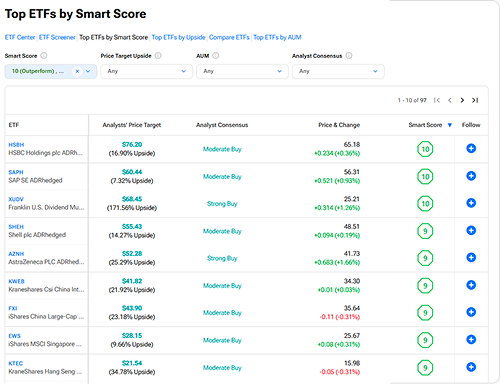The height and width of the screenshot is (384, 500).
Task: Click the '1 - 10 of 97' page counter
Action: 412,100
